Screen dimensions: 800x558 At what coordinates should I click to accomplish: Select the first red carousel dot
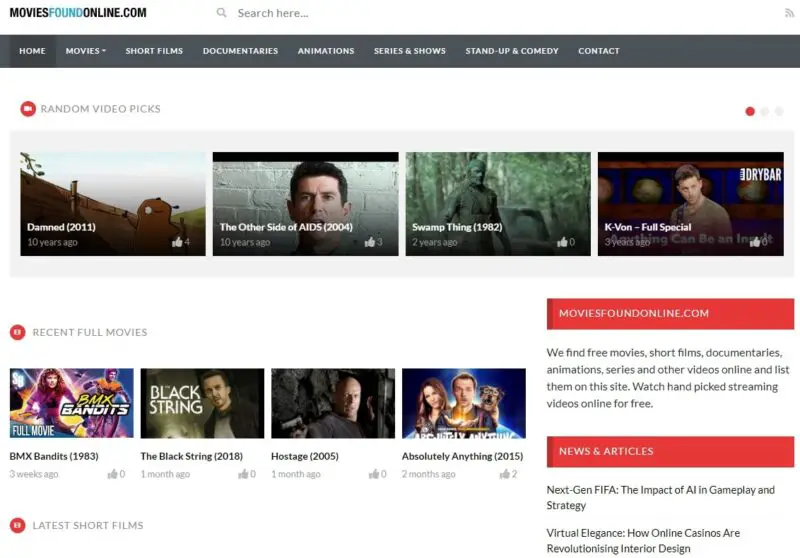pos(750,111)
